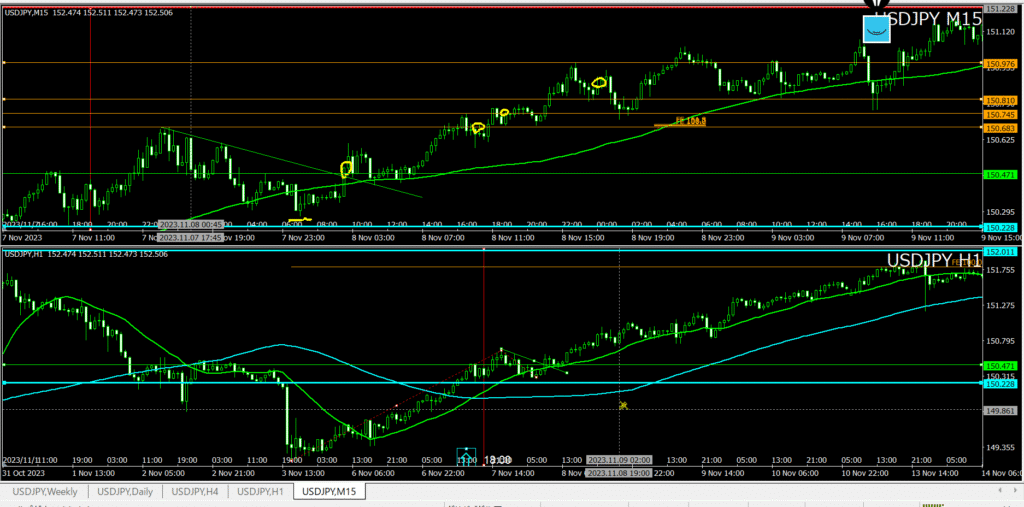Select the yellow ellipse just above the 150.683 line

(x=478, y=127)
